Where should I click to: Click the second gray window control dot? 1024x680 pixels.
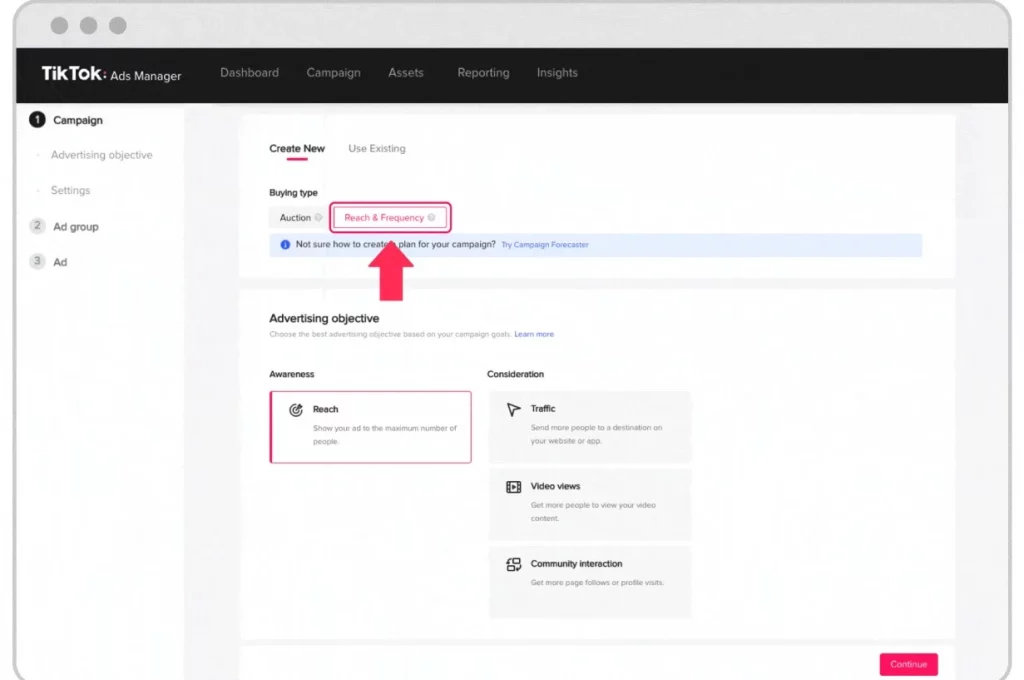pos(89,25)
